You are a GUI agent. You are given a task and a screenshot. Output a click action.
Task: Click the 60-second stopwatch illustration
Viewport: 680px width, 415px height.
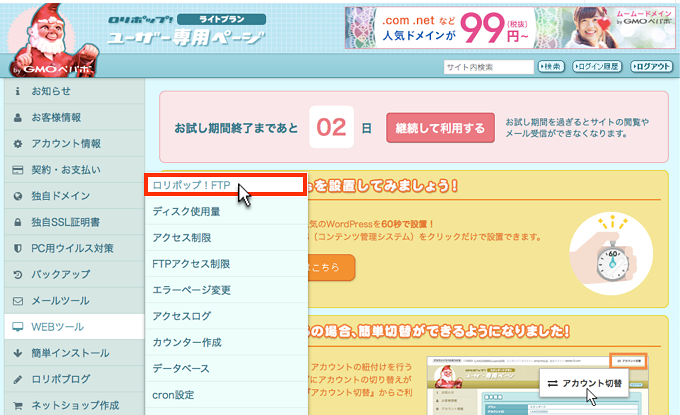coord(611,253)
